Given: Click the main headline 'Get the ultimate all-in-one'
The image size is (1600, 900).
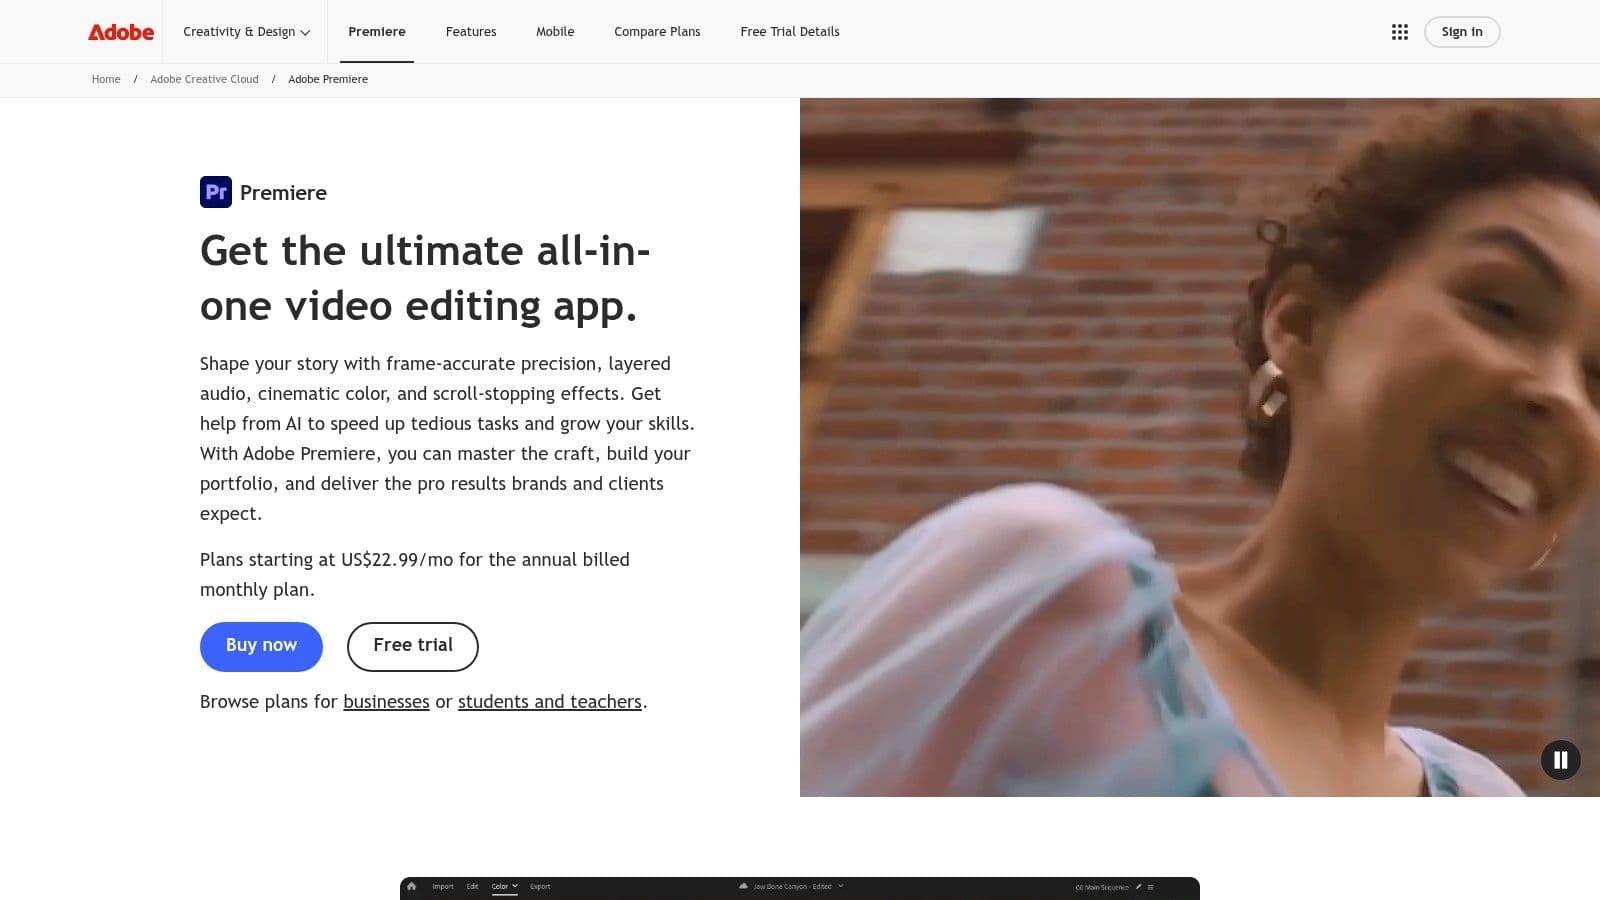Looking at the screenshot, I should click(x=425, y=278).
